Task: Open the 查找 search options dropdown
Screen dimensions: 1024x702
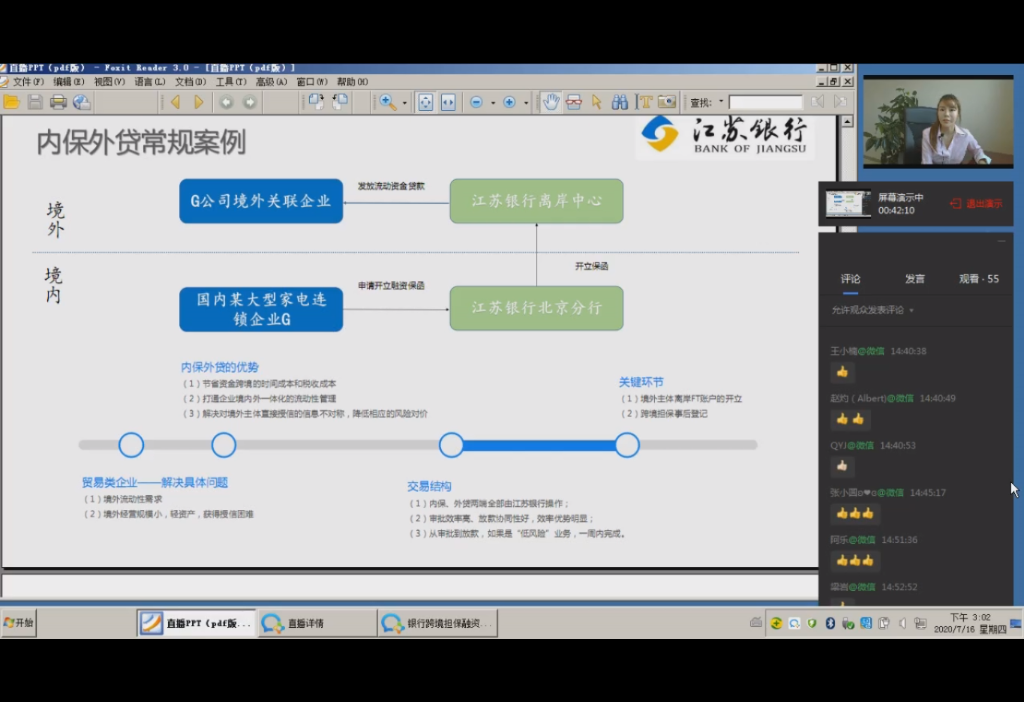Action: pos(721,102)
